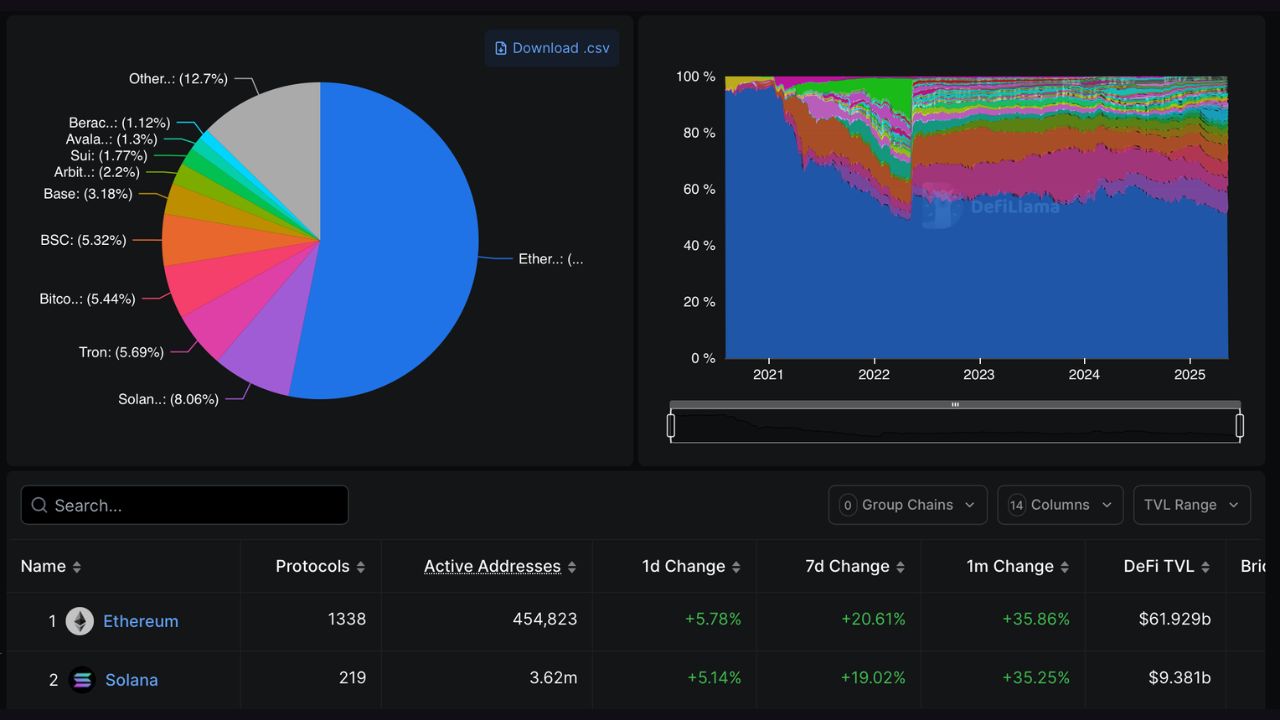This screenshot has height=720, width=1280.
Task: Click the top grip bar of the range slider
Action: coord(955,405)
